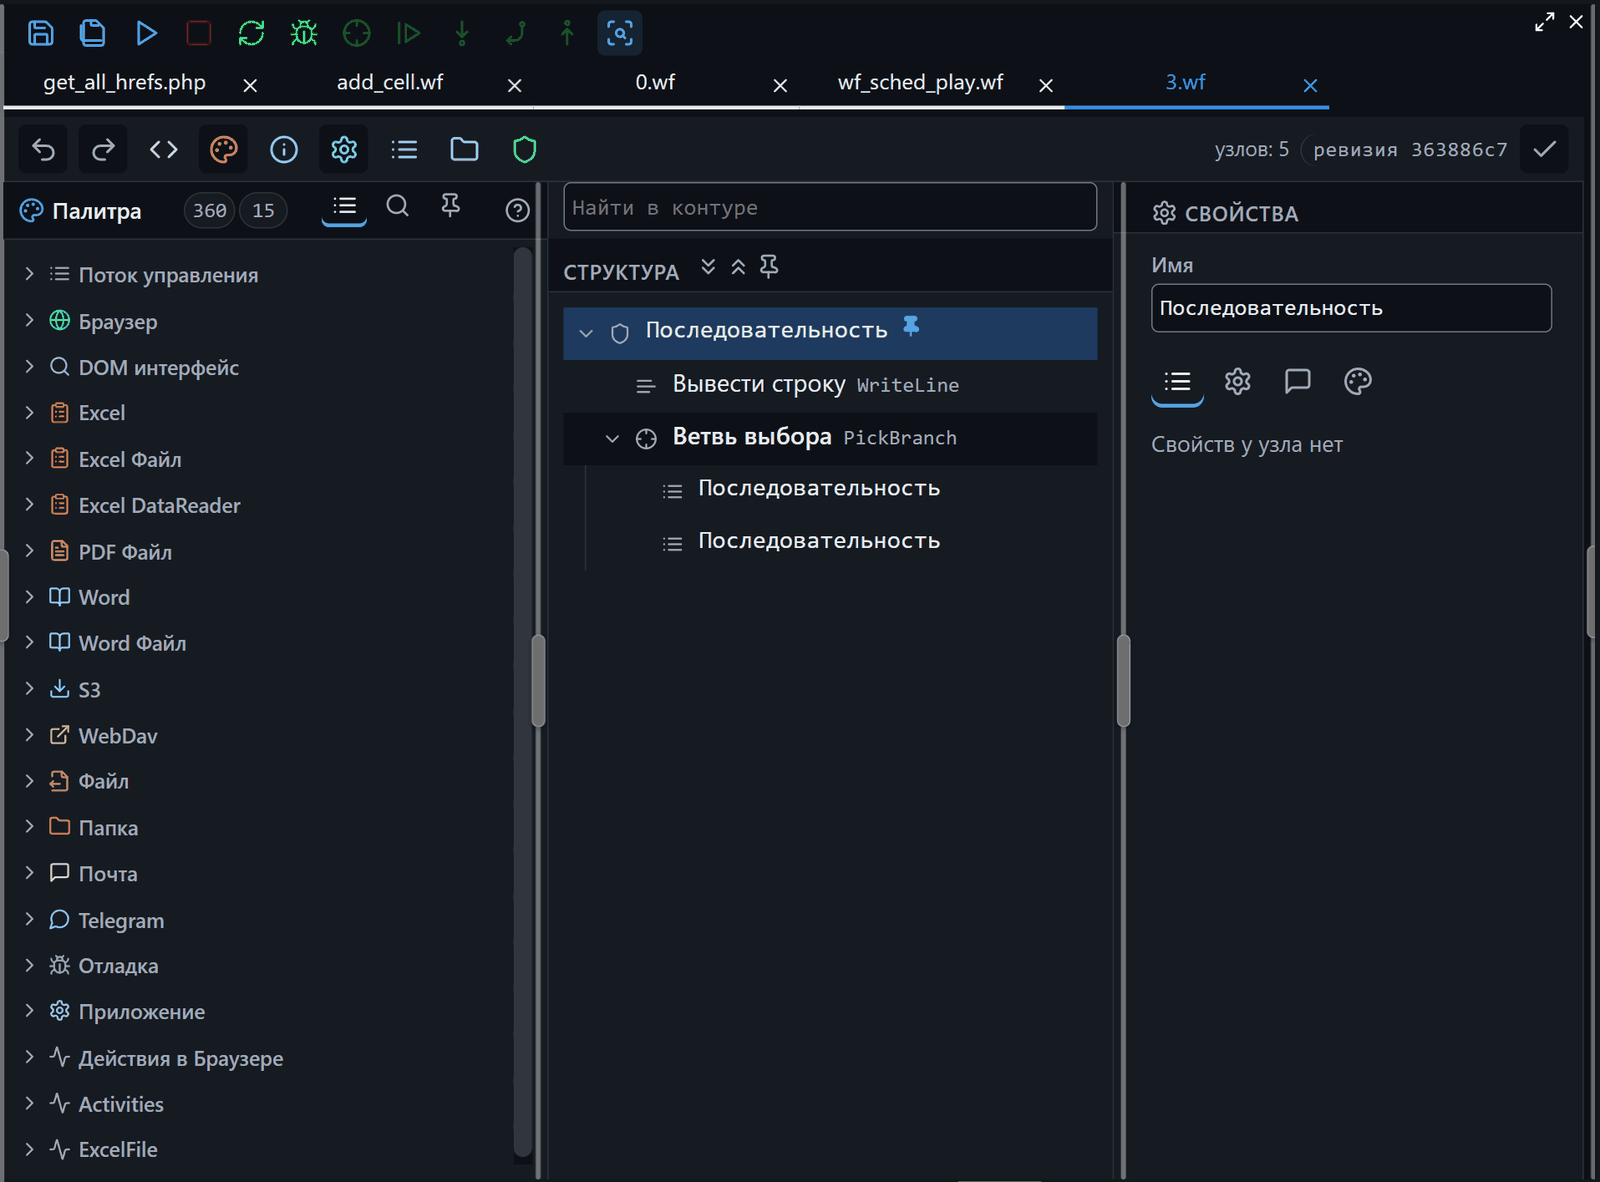
Task: Collapse root Последовательность node chevron
Action: [587, 333]
